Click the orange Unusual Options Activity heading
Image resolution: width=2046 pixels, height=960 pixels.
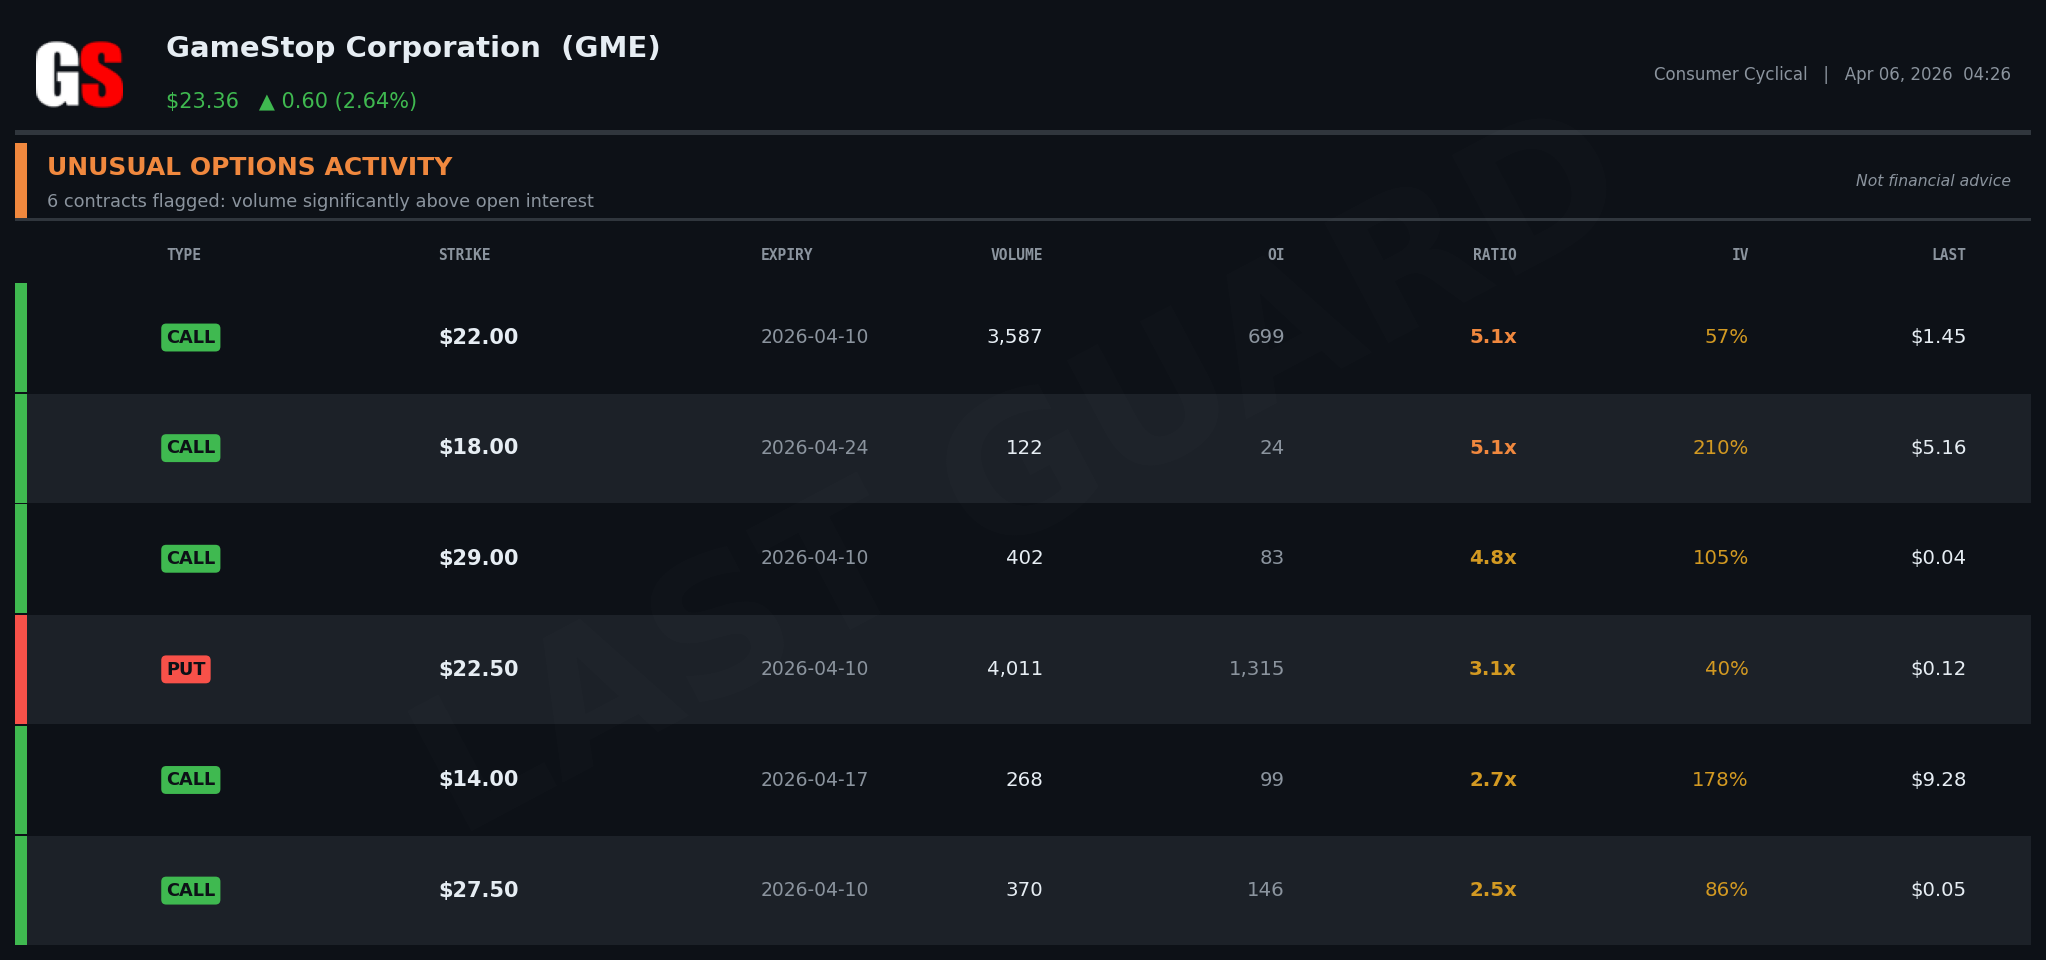pyautogui.click(x=250, y=167)
